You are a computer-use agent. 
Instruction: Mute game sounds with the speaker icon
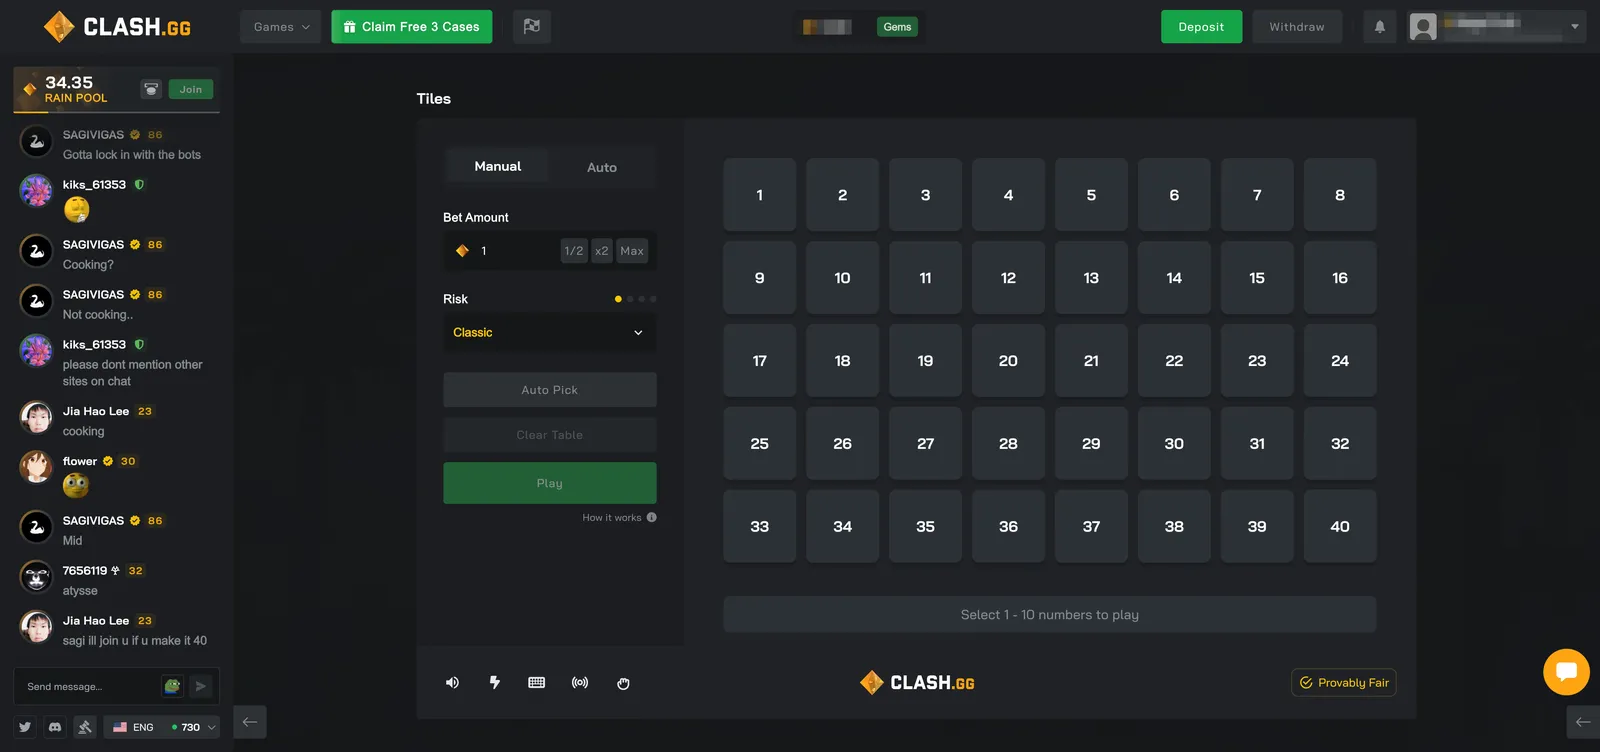pos(452,683)
